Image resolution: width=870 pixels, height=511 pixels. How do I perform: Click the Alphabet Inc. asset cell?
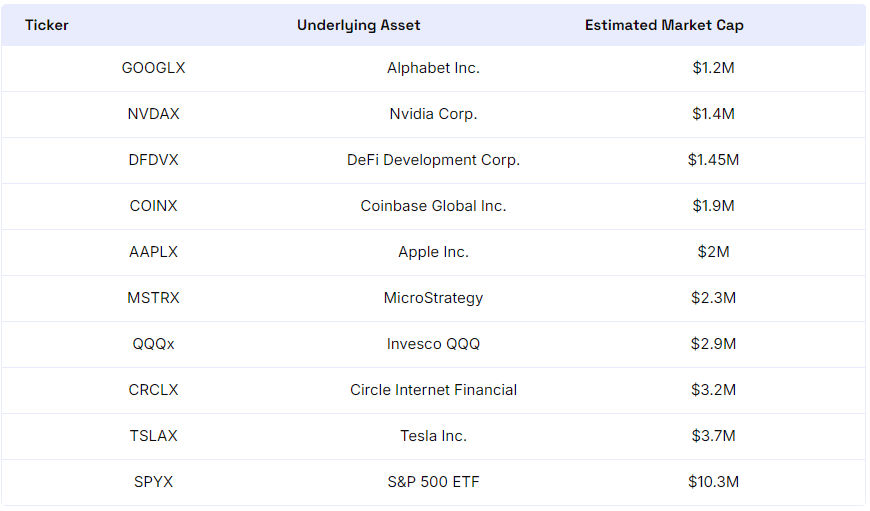click(433, 68)
